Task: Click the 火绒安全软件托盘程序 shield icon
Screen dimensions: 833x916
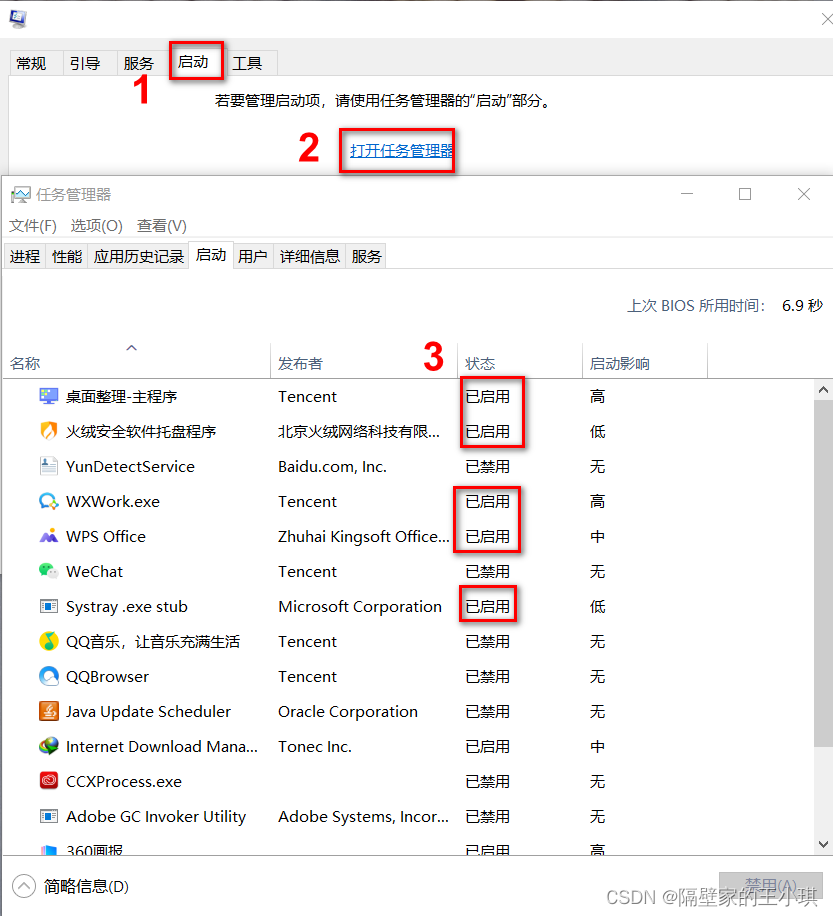Action: (48, 431)
